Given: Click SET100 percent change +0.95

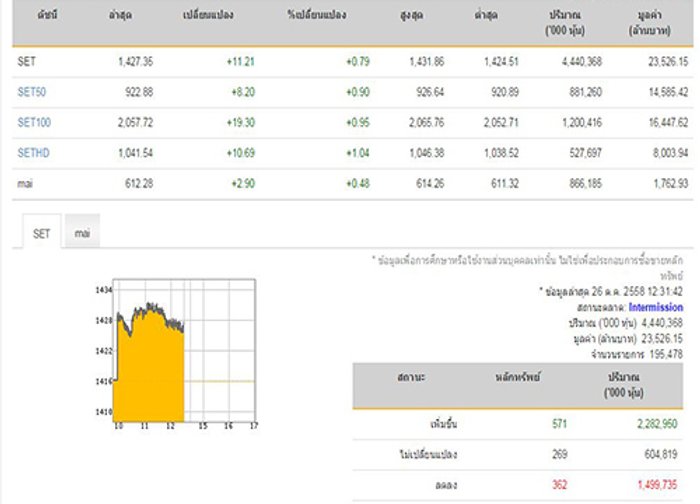Looking at the screenshot, I should (x=358, y=122).
